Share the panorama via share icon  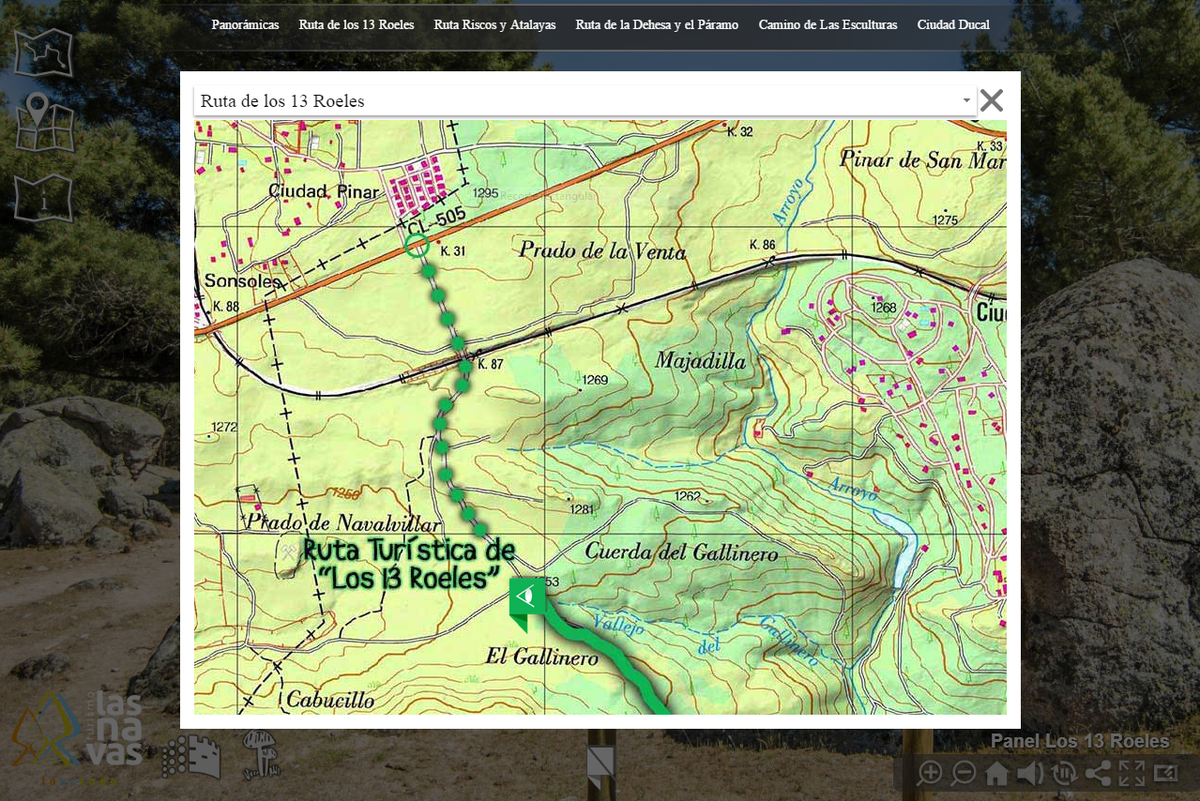coord(1098,772)
